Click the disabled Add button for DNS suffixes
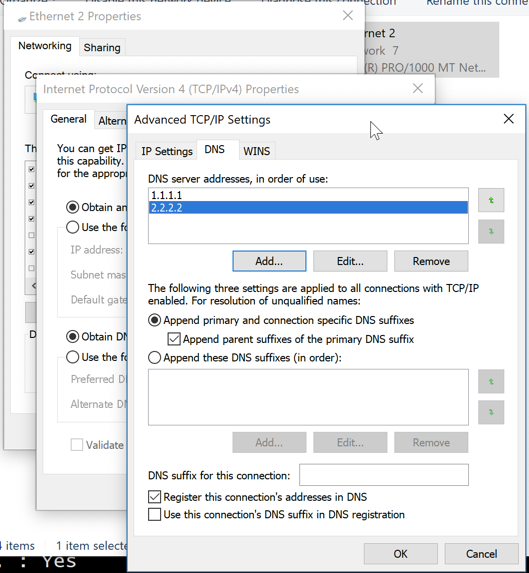This screenshot has height=573, width=529. [x=269, y=443]
